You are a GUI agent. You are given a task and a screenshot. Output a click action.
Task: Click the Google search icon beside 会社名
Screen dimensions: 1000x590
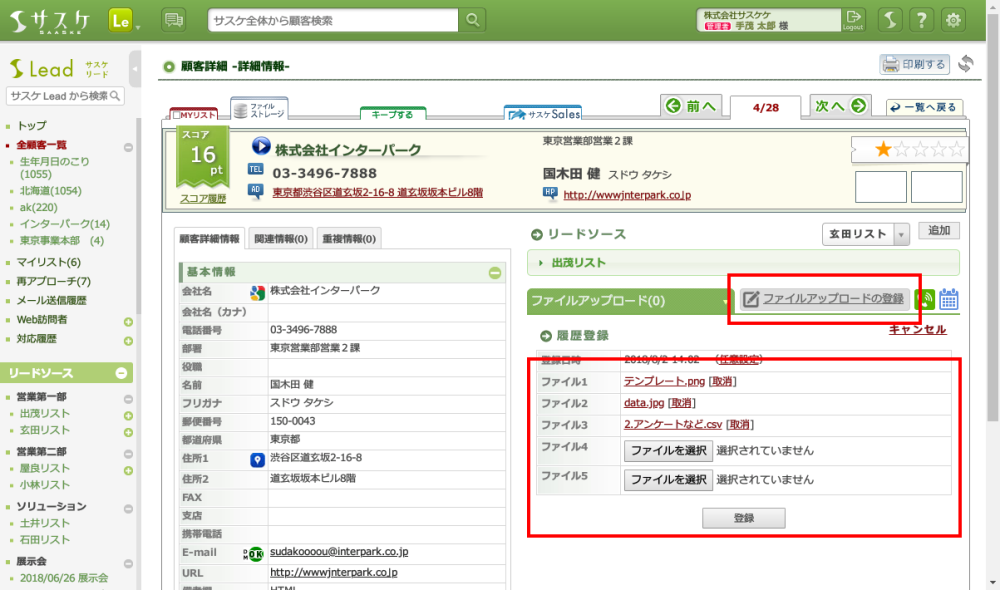click(257, 292)
